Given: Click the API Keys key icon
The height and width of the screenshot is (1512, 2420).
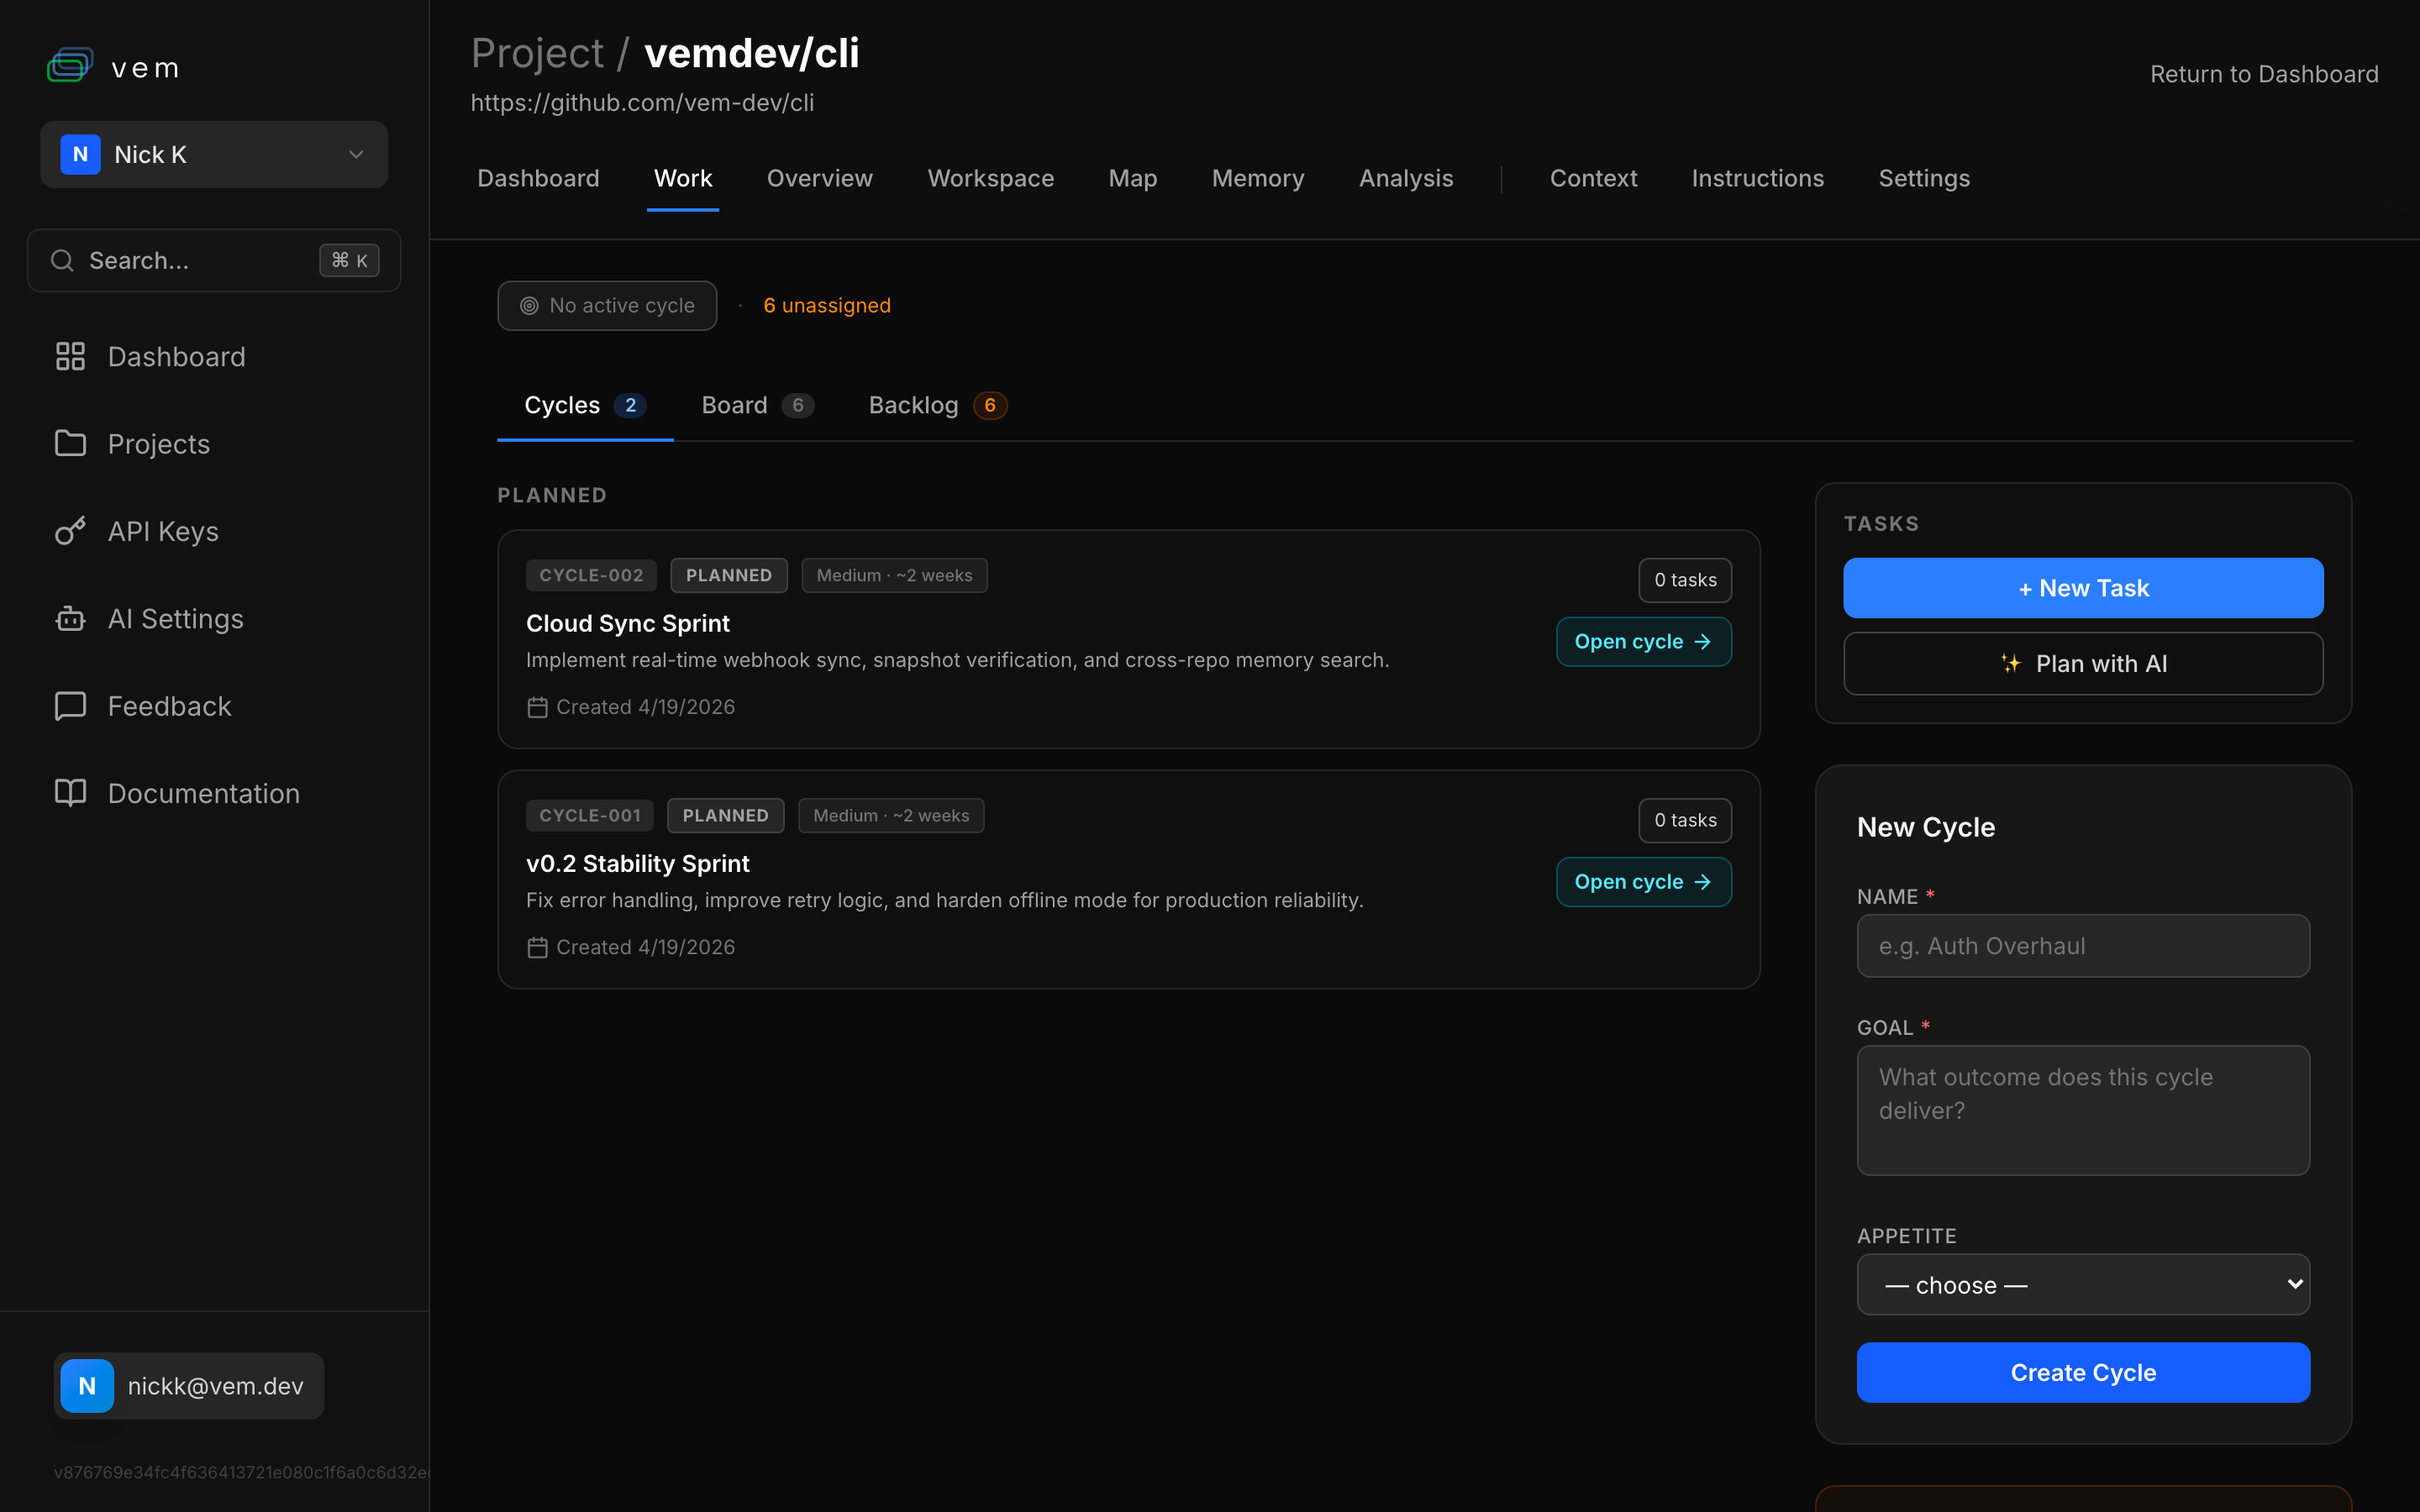Looking at the screenshot, I should pyautogui.click(x=70, y=531).
